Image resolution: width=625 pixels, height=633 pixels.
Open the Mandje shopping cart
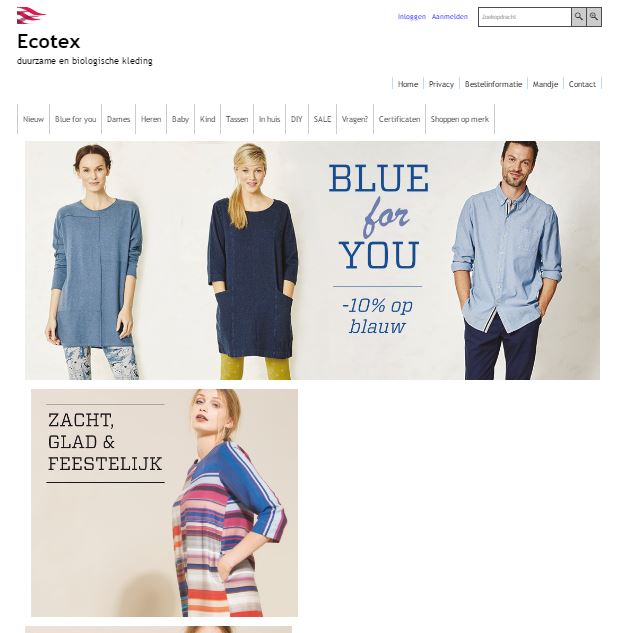pos(545,84)
